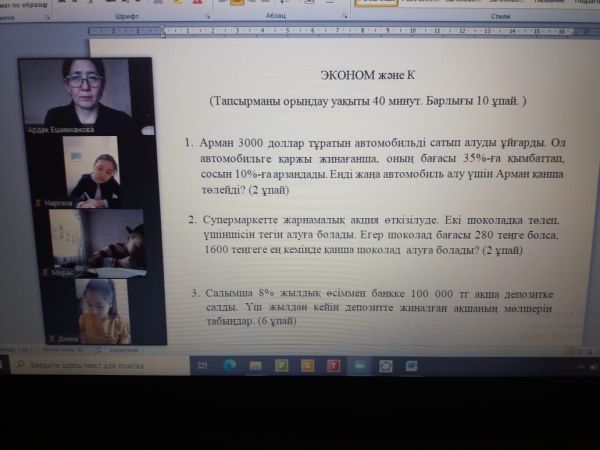The width and height of the screenshot is (600, 450).
Task: Click the orange app icon in taskbar
Action: (307, 365)
